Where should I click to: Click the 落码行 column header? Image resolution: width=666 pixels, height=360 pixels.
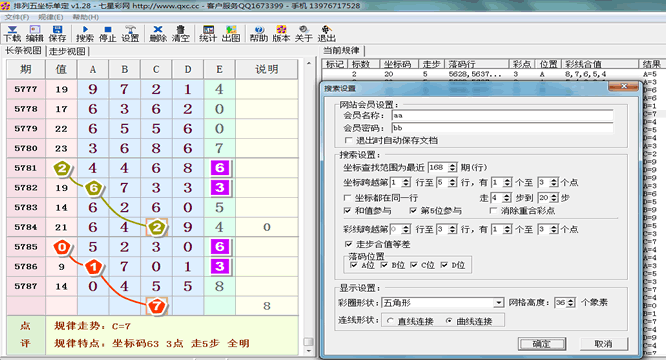477,64
